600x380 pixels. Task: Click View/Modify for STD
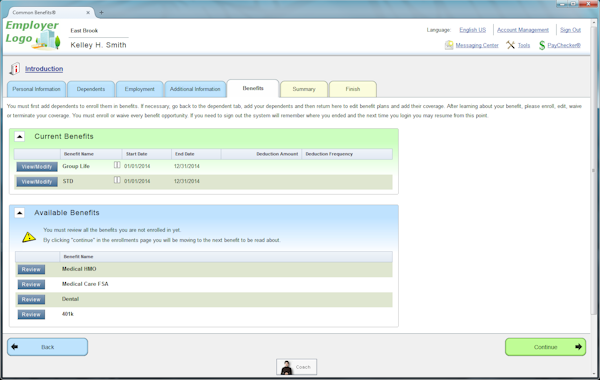click(37, 182)
